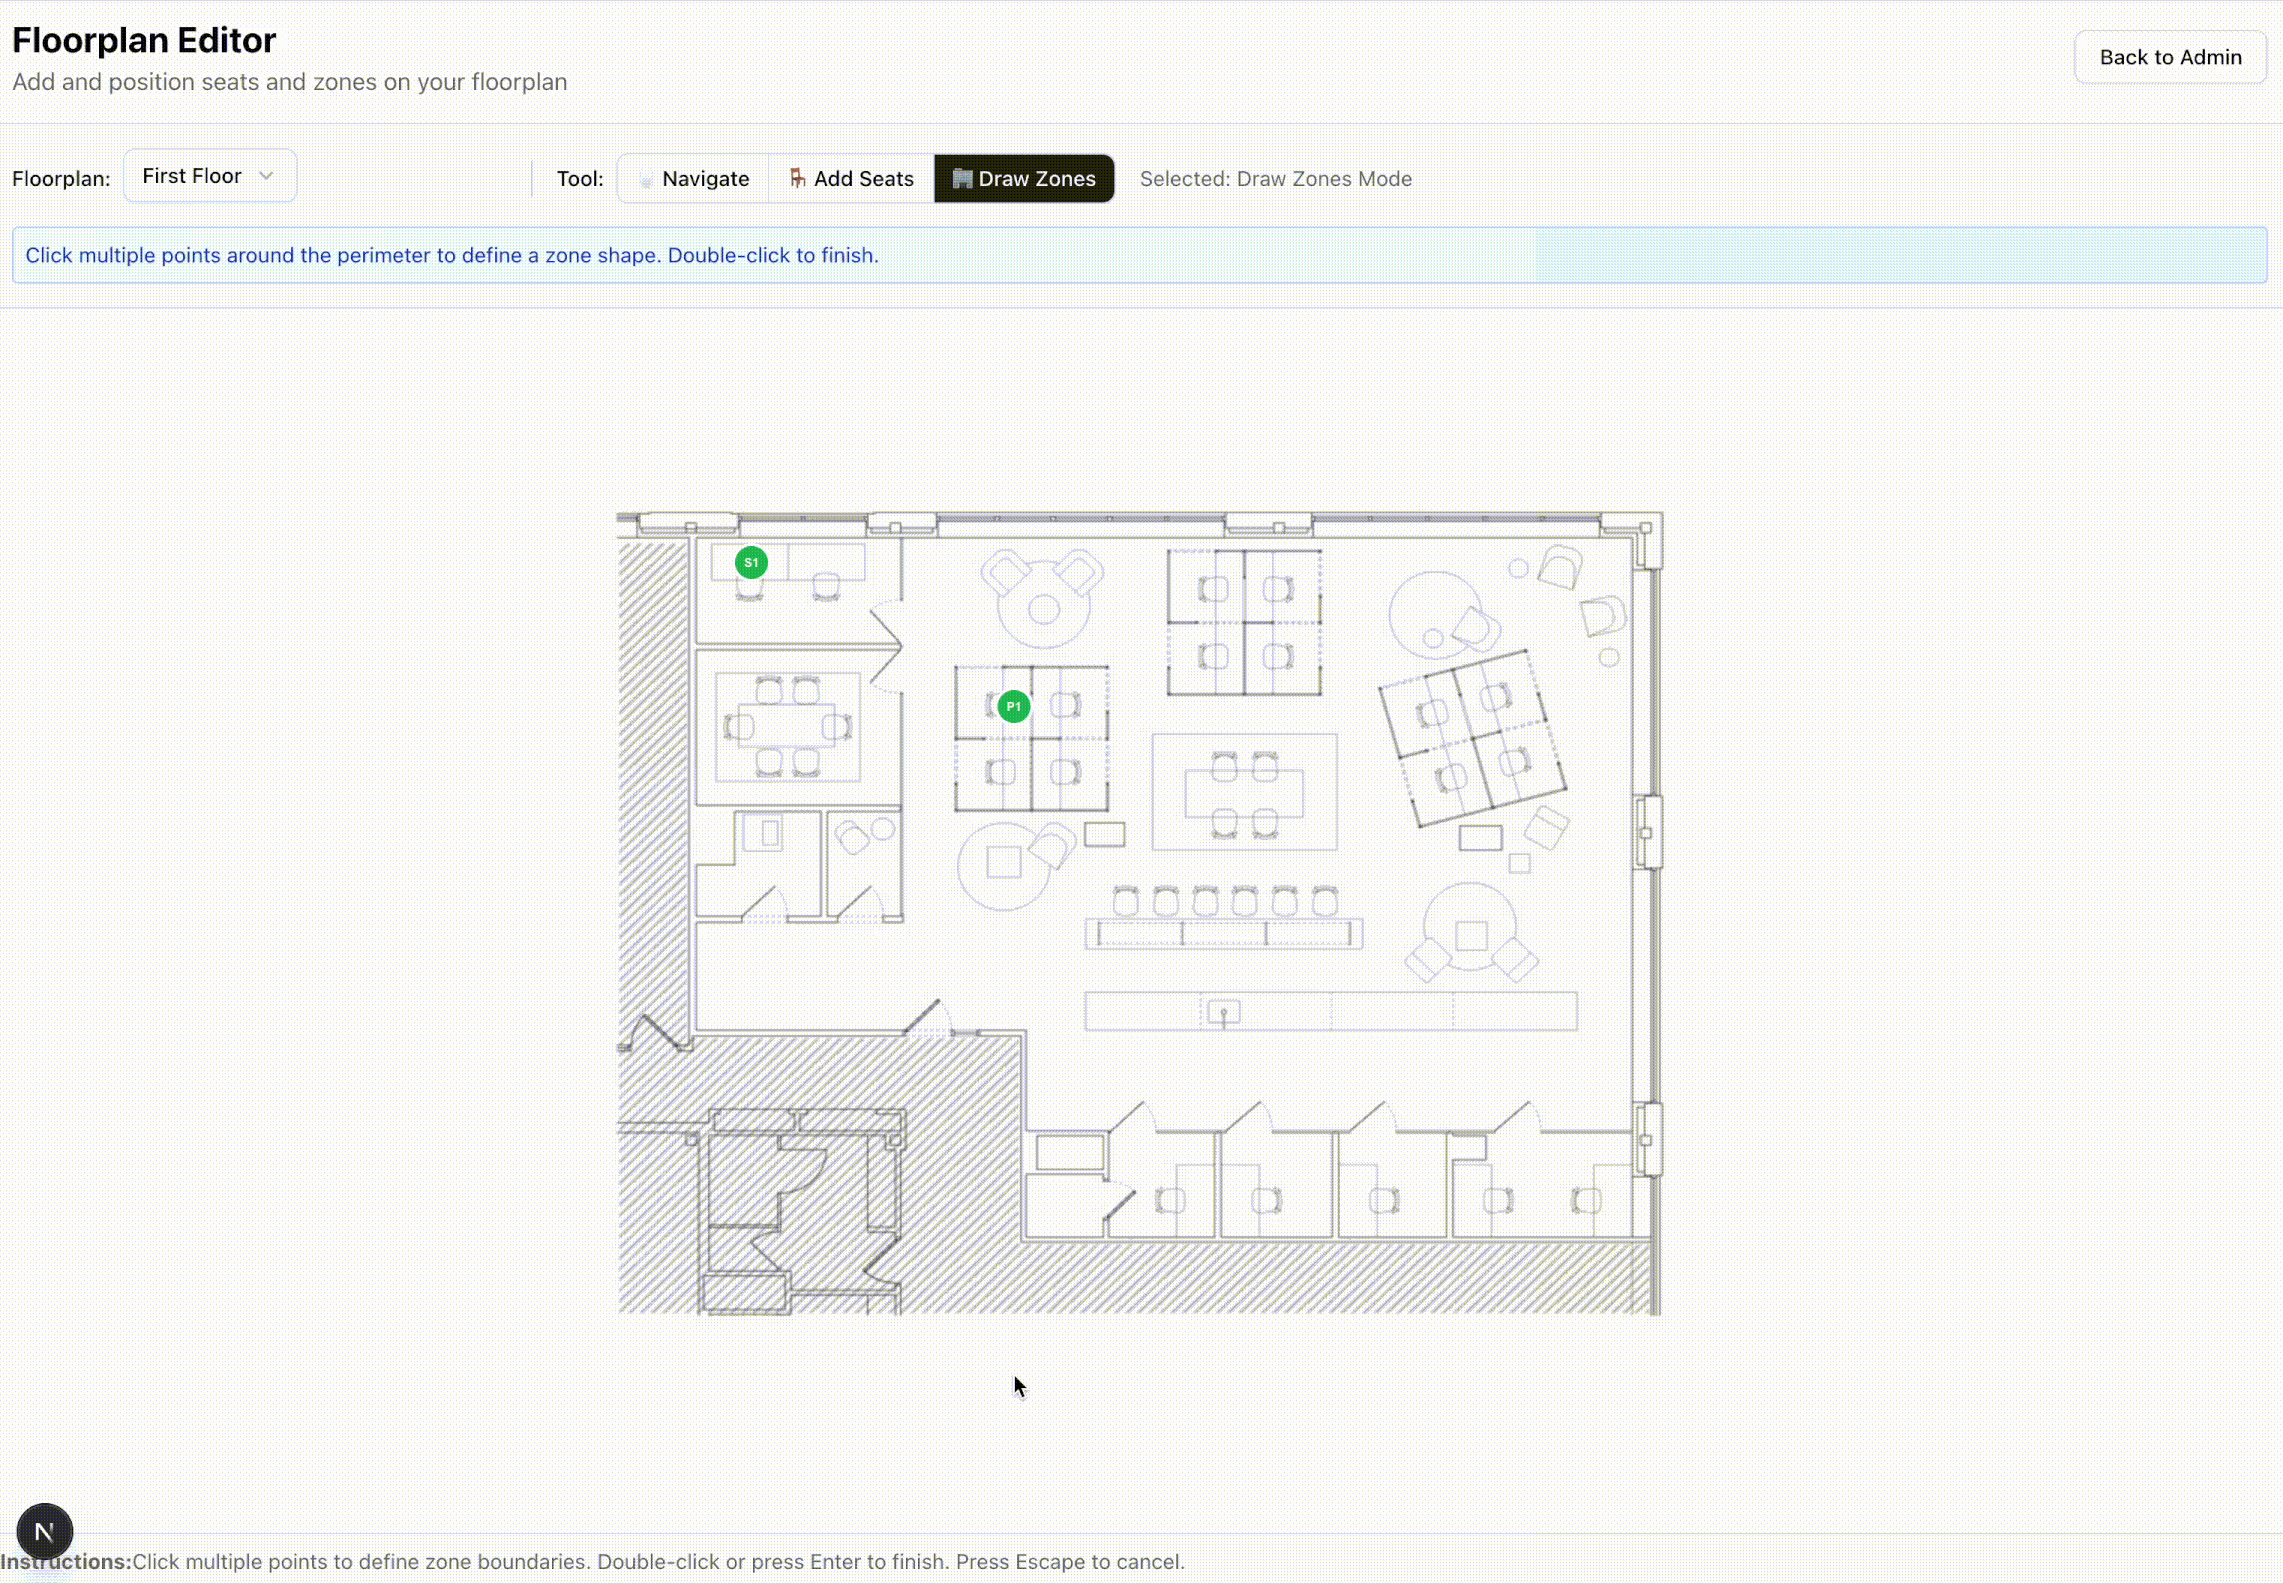
Task: Click the blue zone-drawing hint banner
Action: coord(1139,255)
